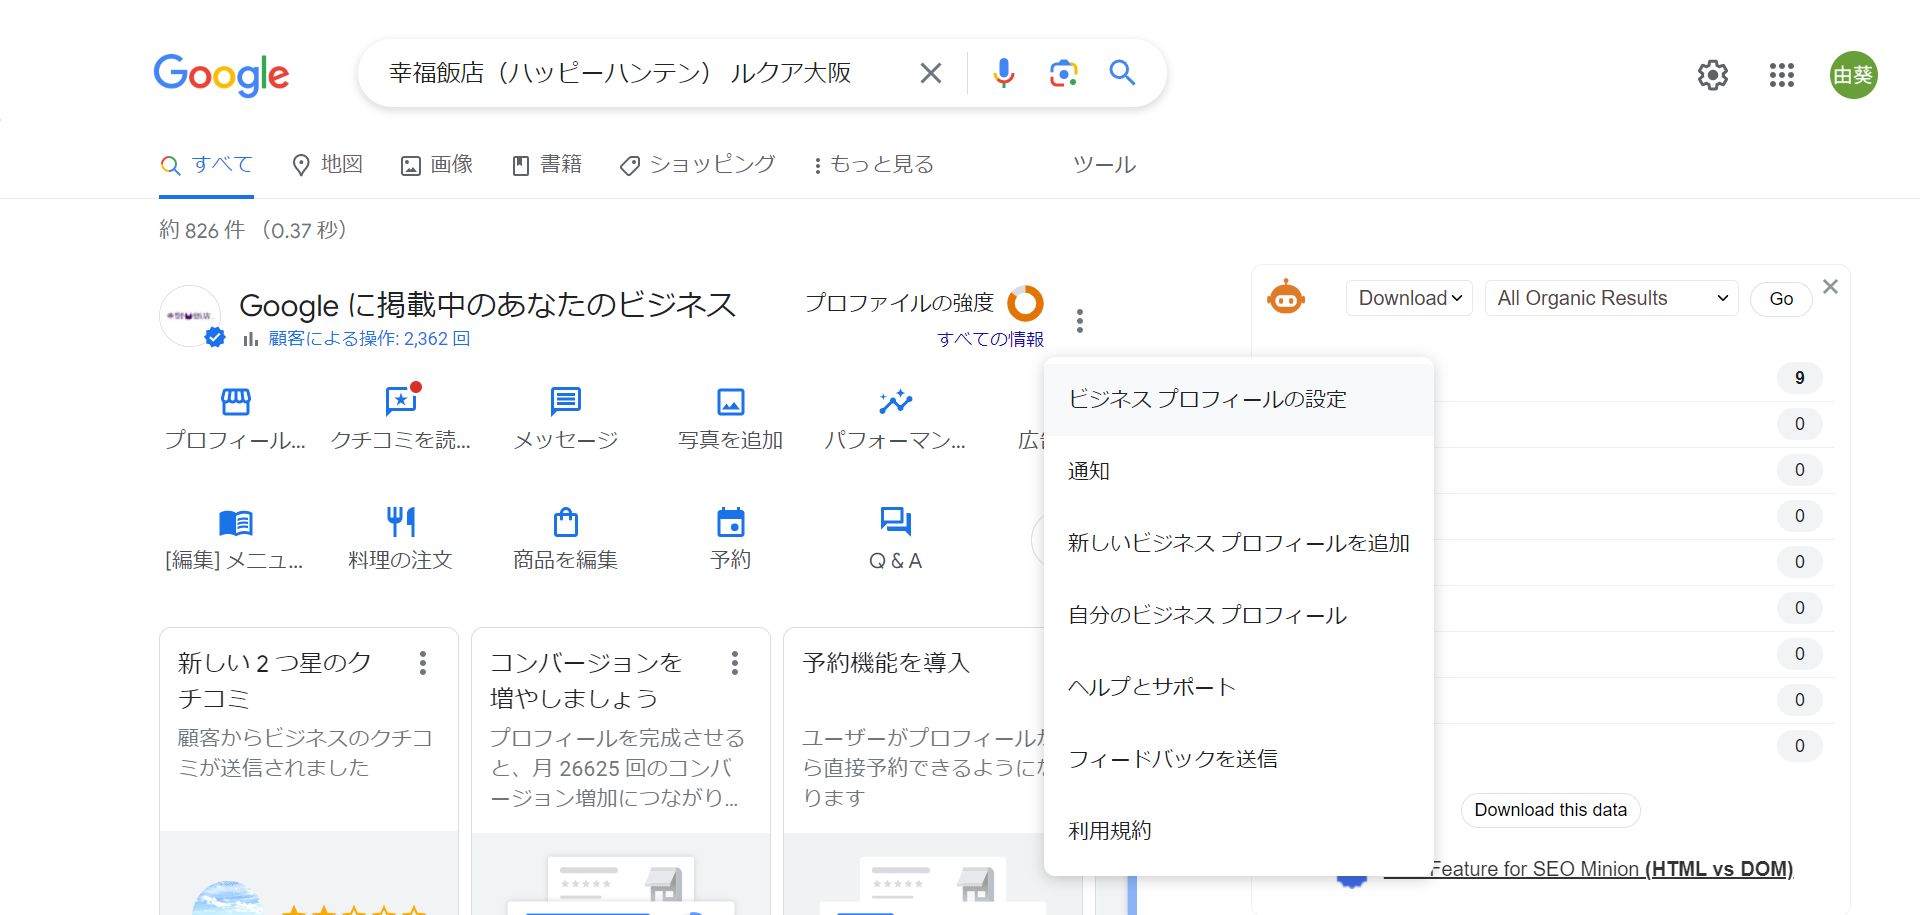This screenshot has height=915, width=1920.
Task: Switch to the ショッピング tab
Action: click(698, 165)
